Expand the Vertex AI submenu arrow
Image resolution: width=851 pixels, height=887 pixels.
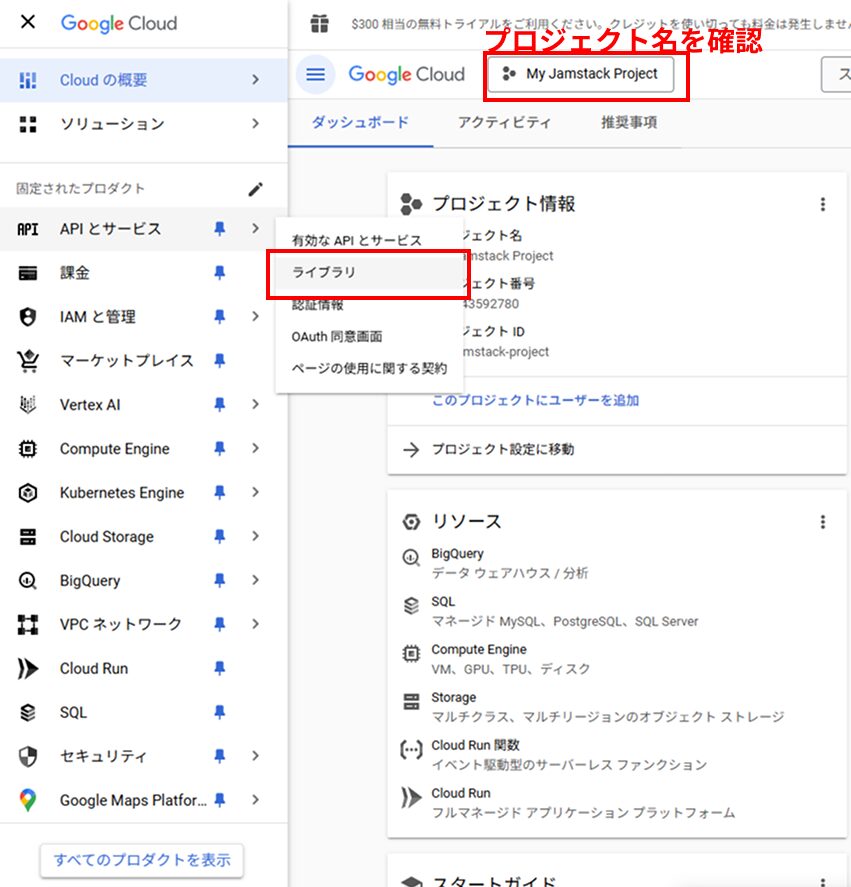(256, 404)
